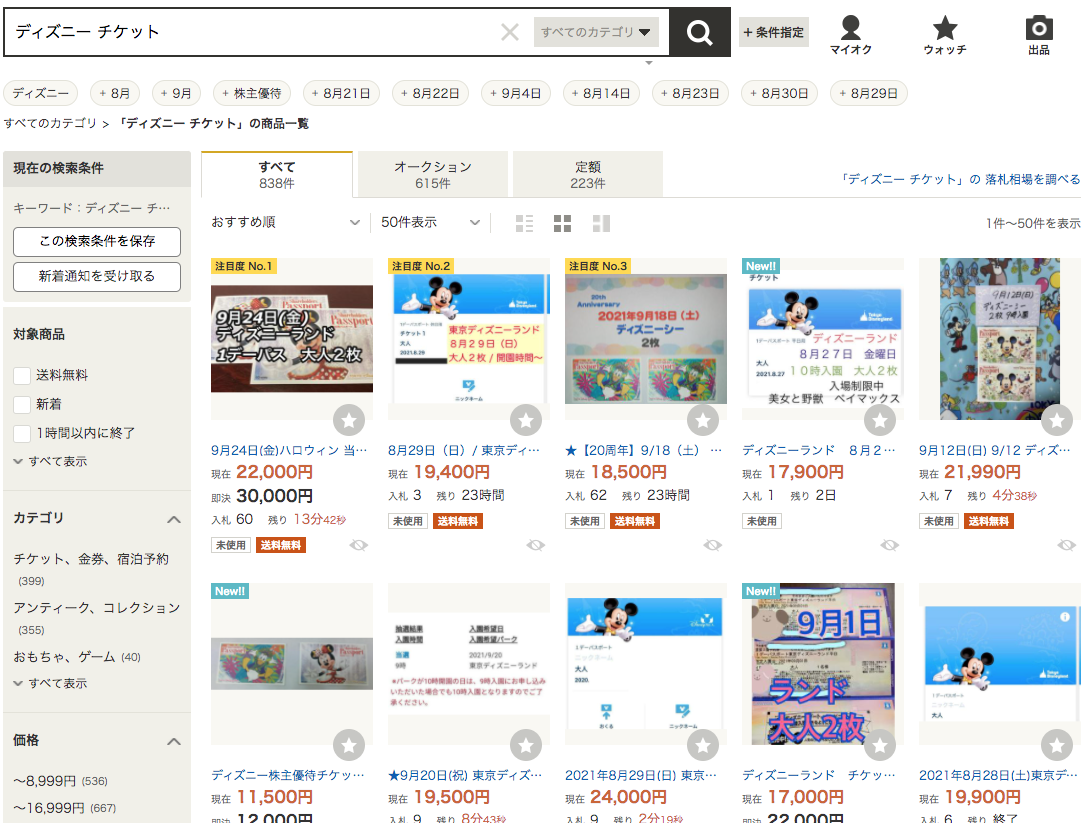Open the 注目度 No.1 item thumbnail

[292, 338]
